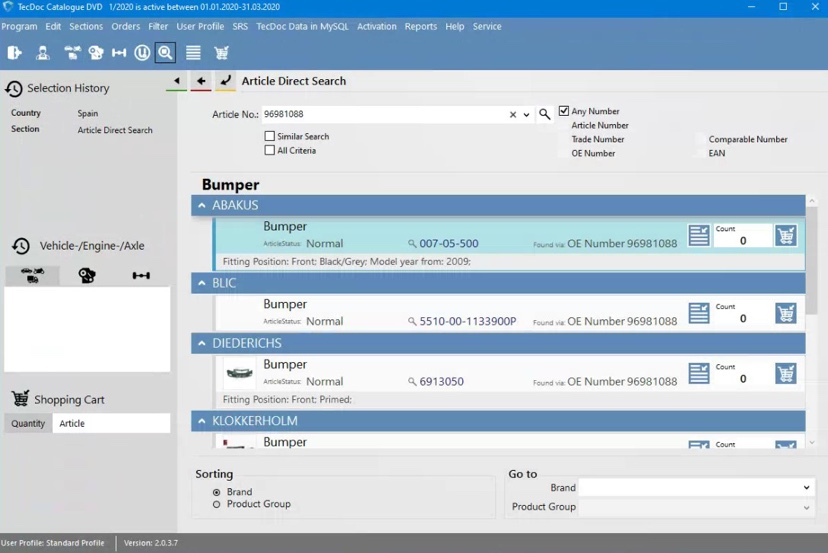
Task: Open details icon for ABAKUS 007-05-500
Action: [x=699, y=236]
